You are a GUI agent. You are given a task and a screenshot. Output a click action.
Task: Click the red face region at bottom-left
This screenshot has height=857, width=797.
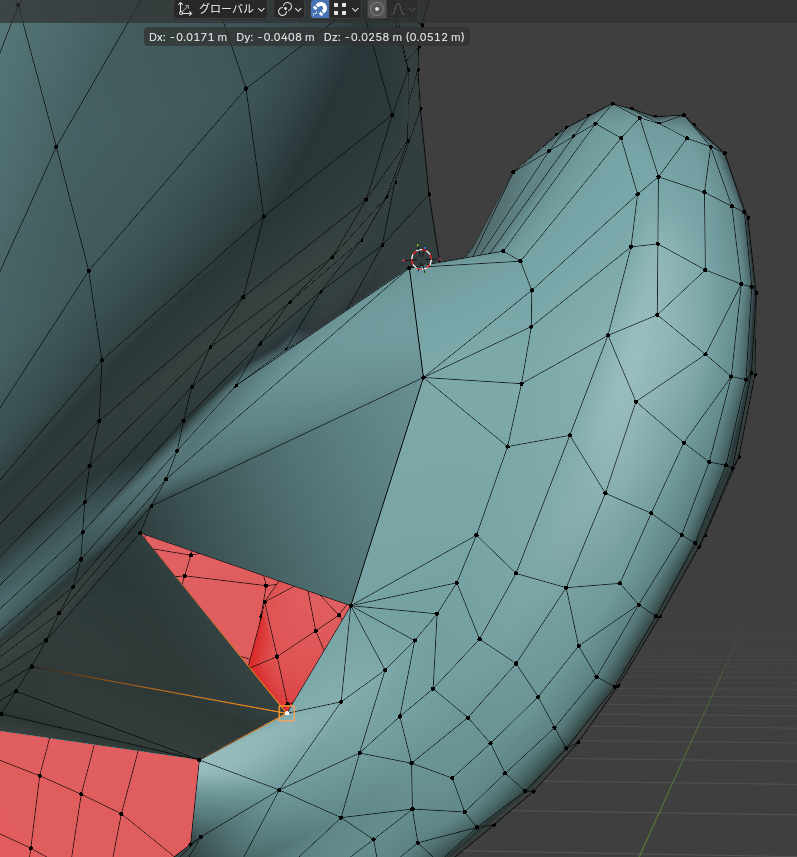click(90, 790)
